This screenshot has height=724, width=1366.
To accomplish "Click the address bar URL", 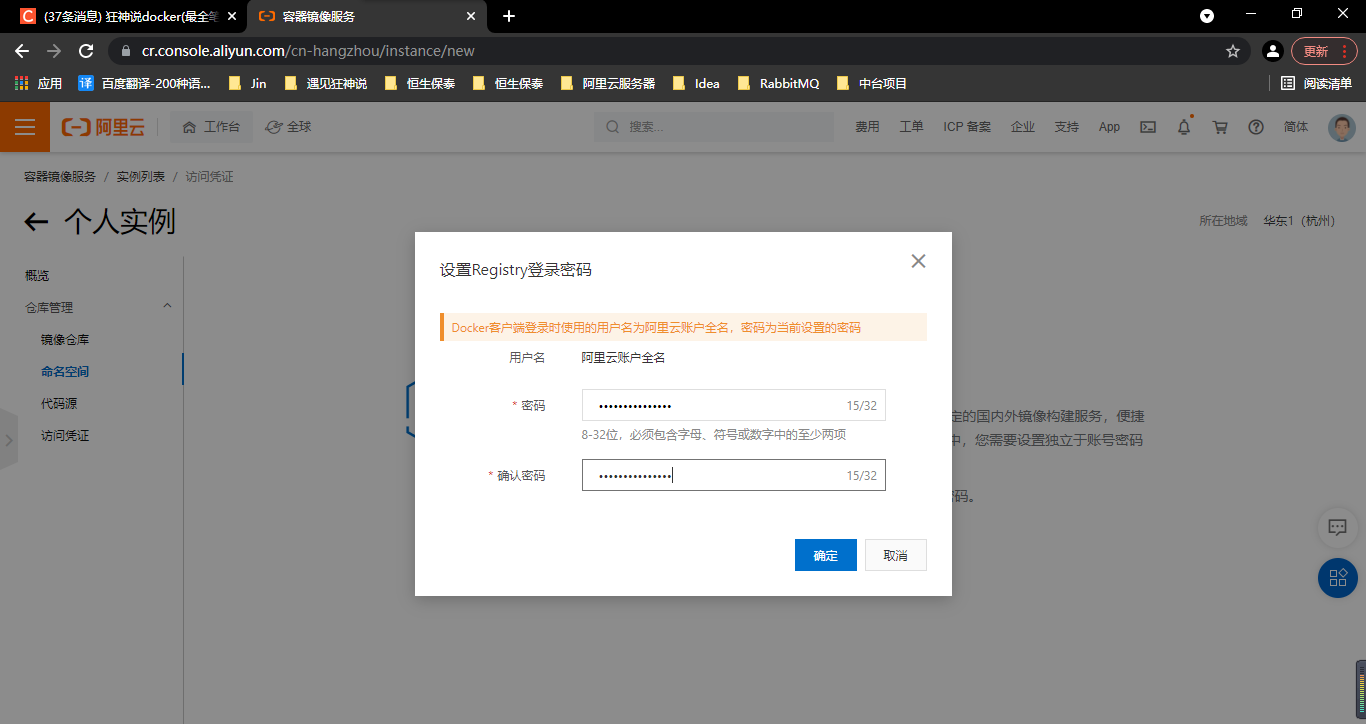I will tap(308, 51).
